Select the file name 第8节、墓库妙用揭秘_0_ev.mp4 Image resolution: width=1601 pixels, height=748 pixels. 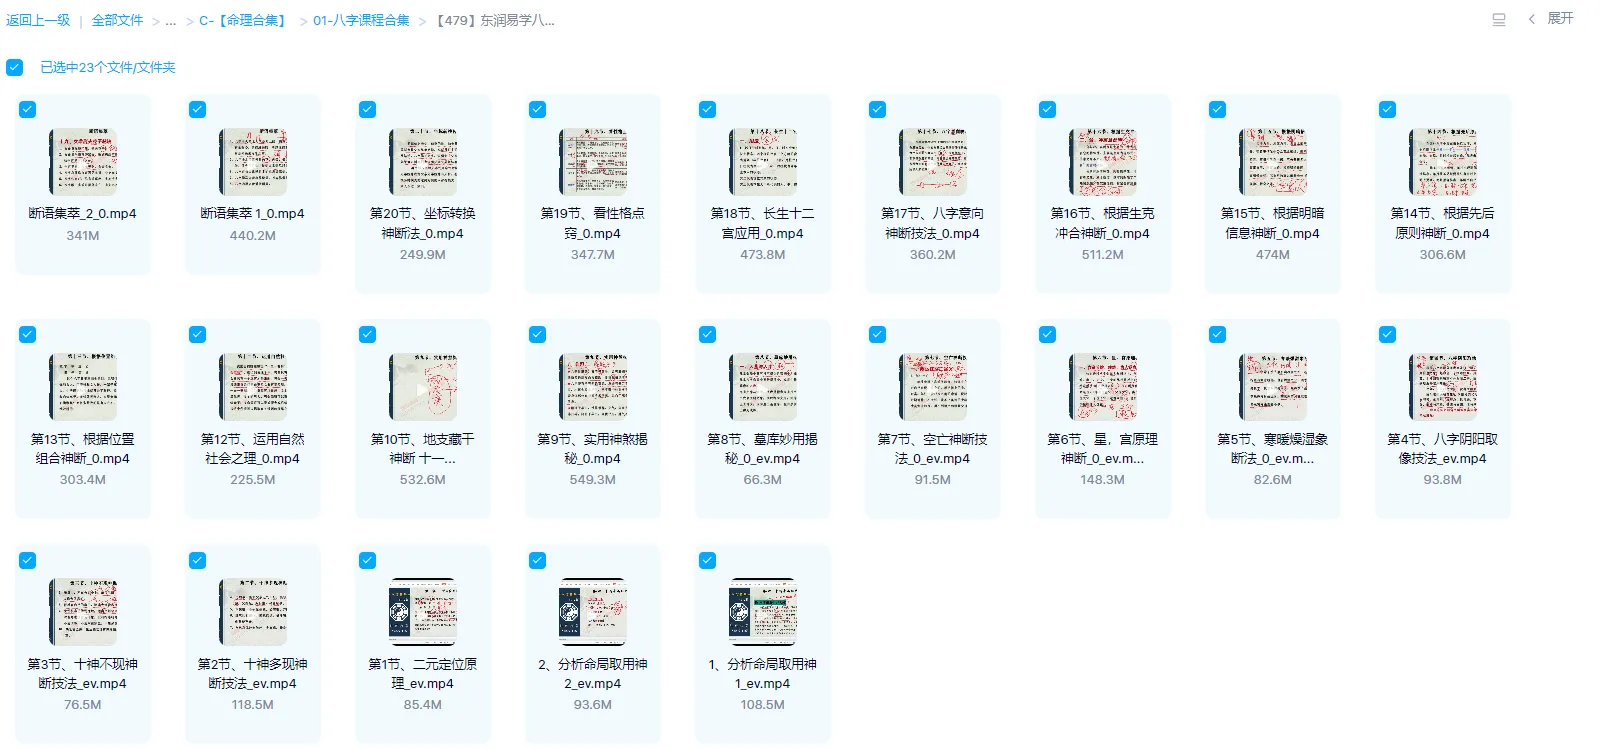(763, 448)
